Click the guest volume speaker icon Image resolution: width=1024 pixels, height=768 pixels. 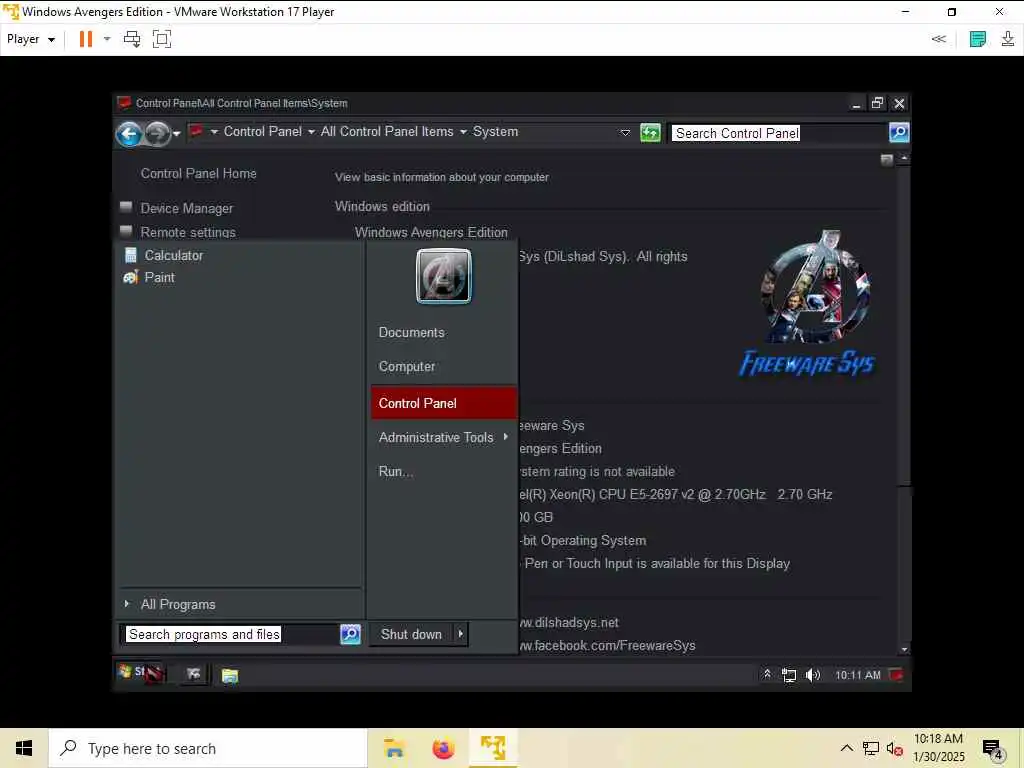[812, 675]
